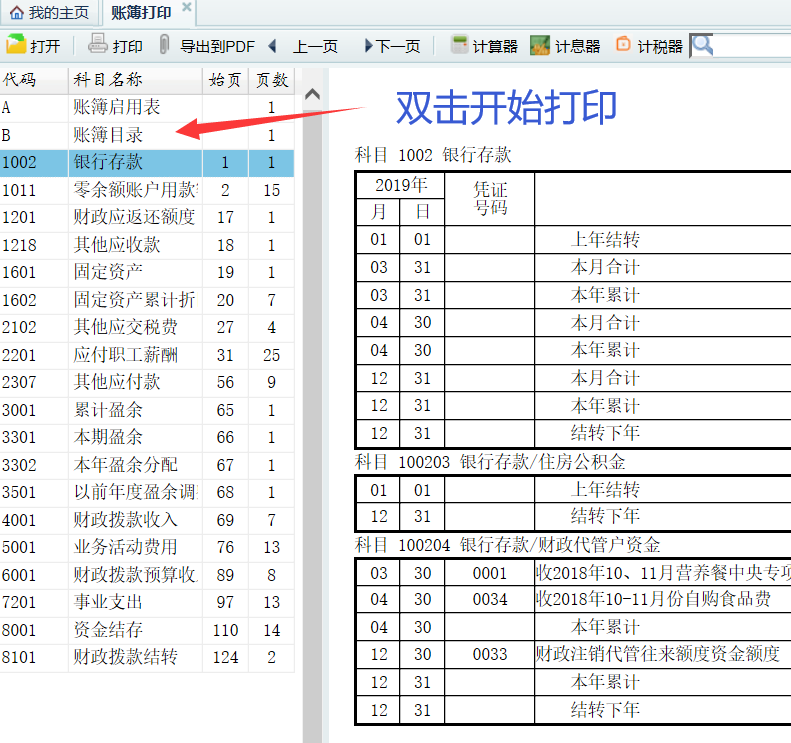Select the 以前年度盈余调 row
Screen dimensions: 791x743
tap(147, 492)
